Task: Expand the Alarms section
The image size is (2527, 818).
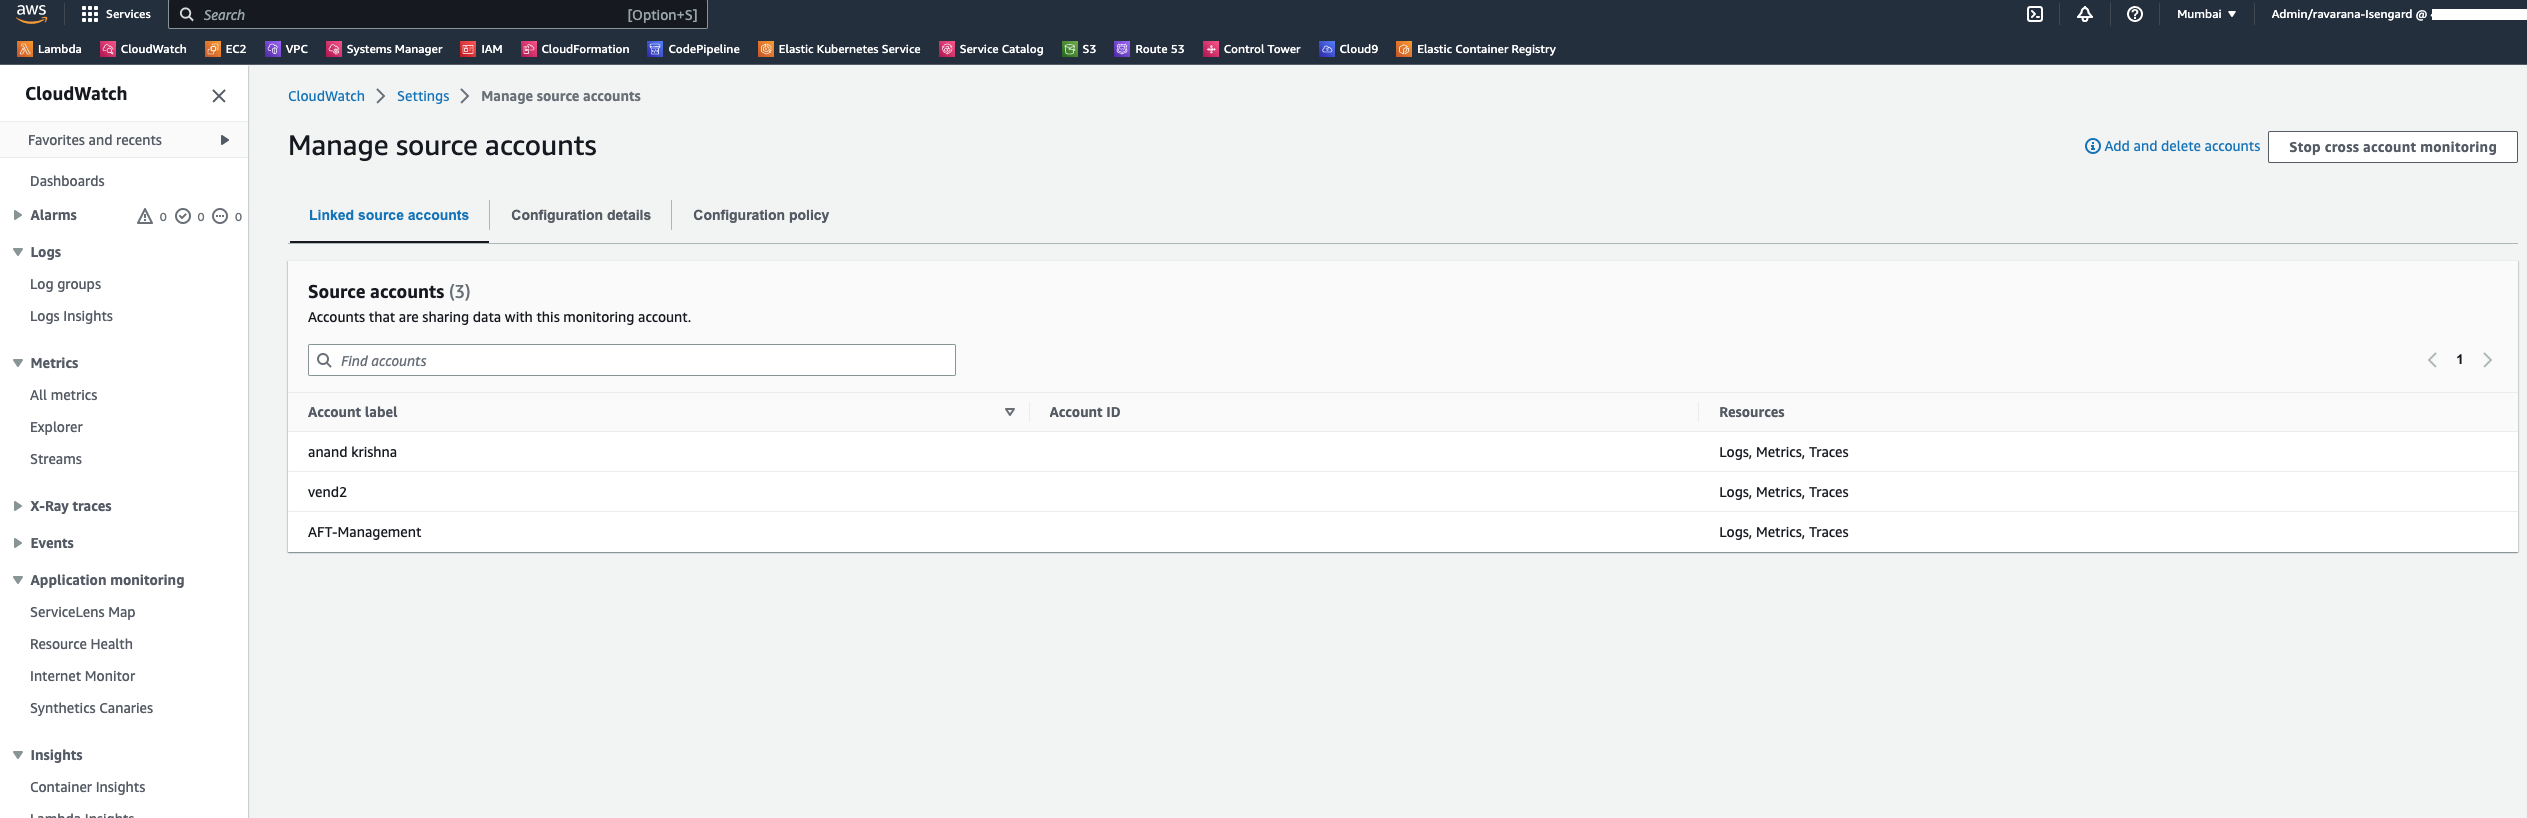Action: pyautogui.click(x=18, y=215)
